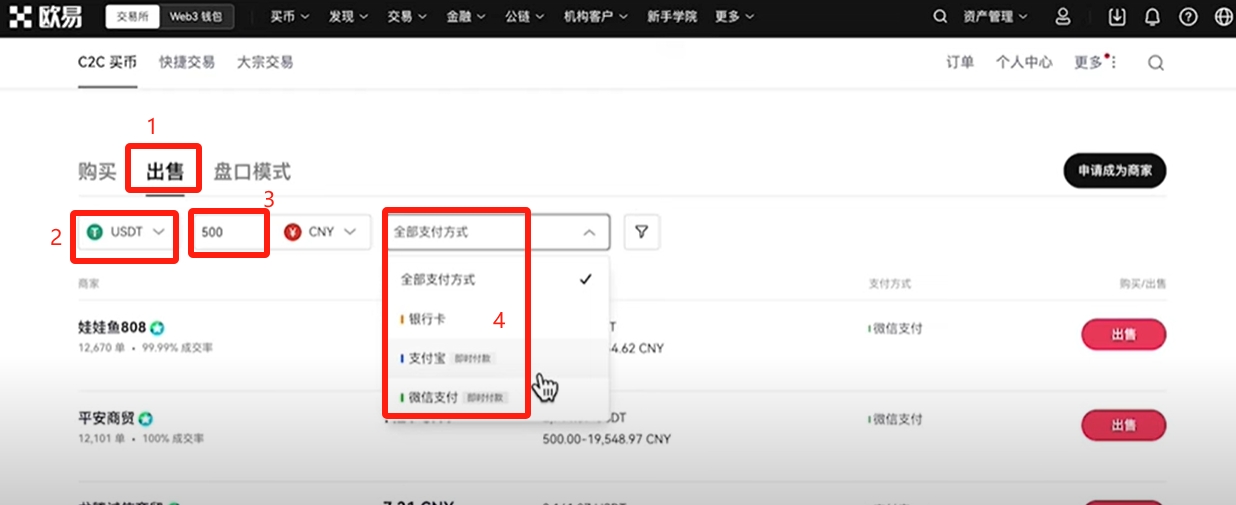Image resolution: width=1236 pixels, height=505 pixels.
Task: Switch to Web3 钱包 mode toggle
Action: pyautogui.click(x=197, y=17)
